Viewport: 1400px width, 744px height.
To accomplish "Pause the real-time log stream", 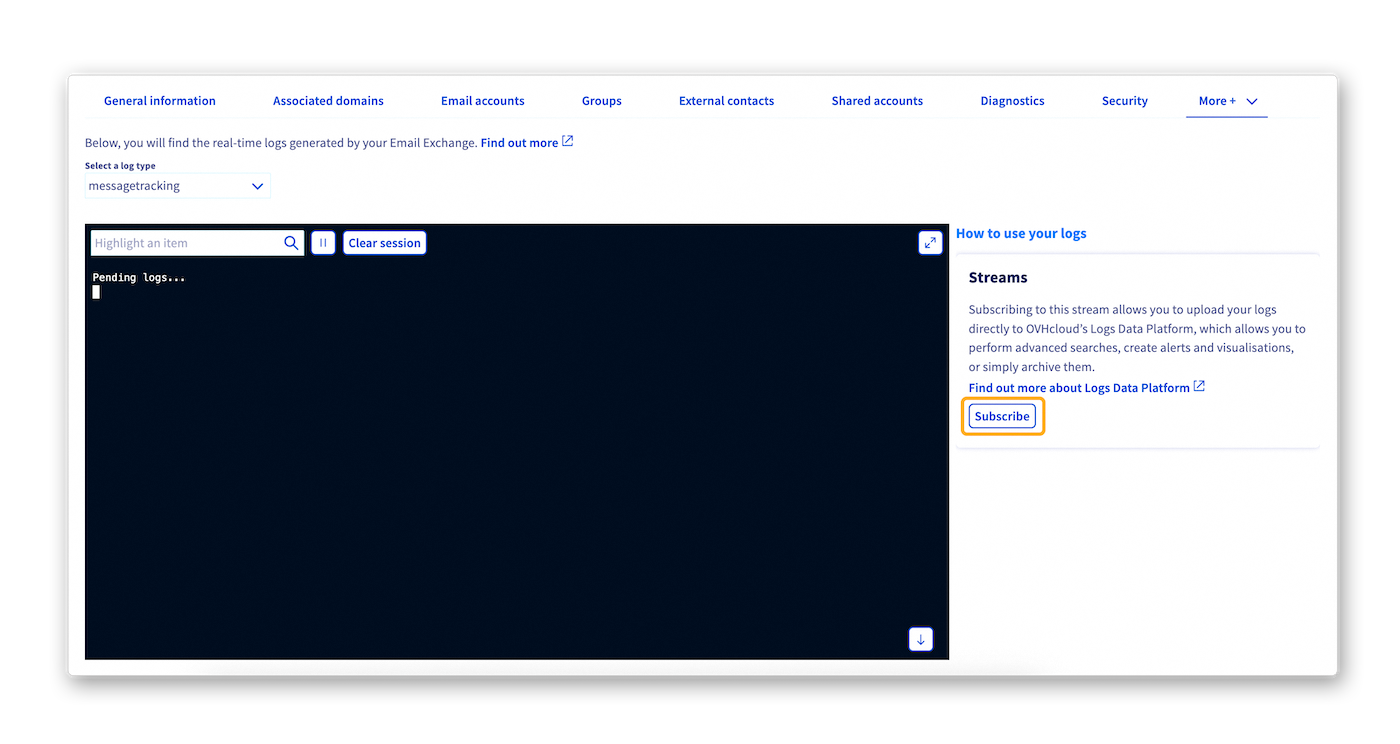I will 322,242.
